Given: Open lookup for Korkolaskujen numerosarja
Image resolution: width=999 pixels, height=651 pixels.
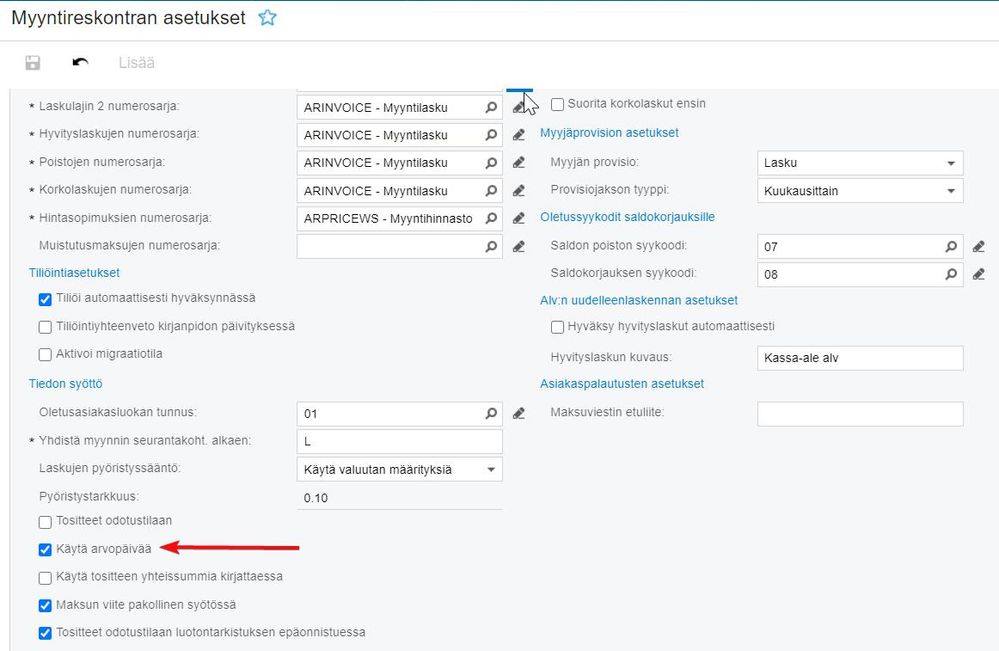Looking at the screenshot, I should (x=491, y=191).
